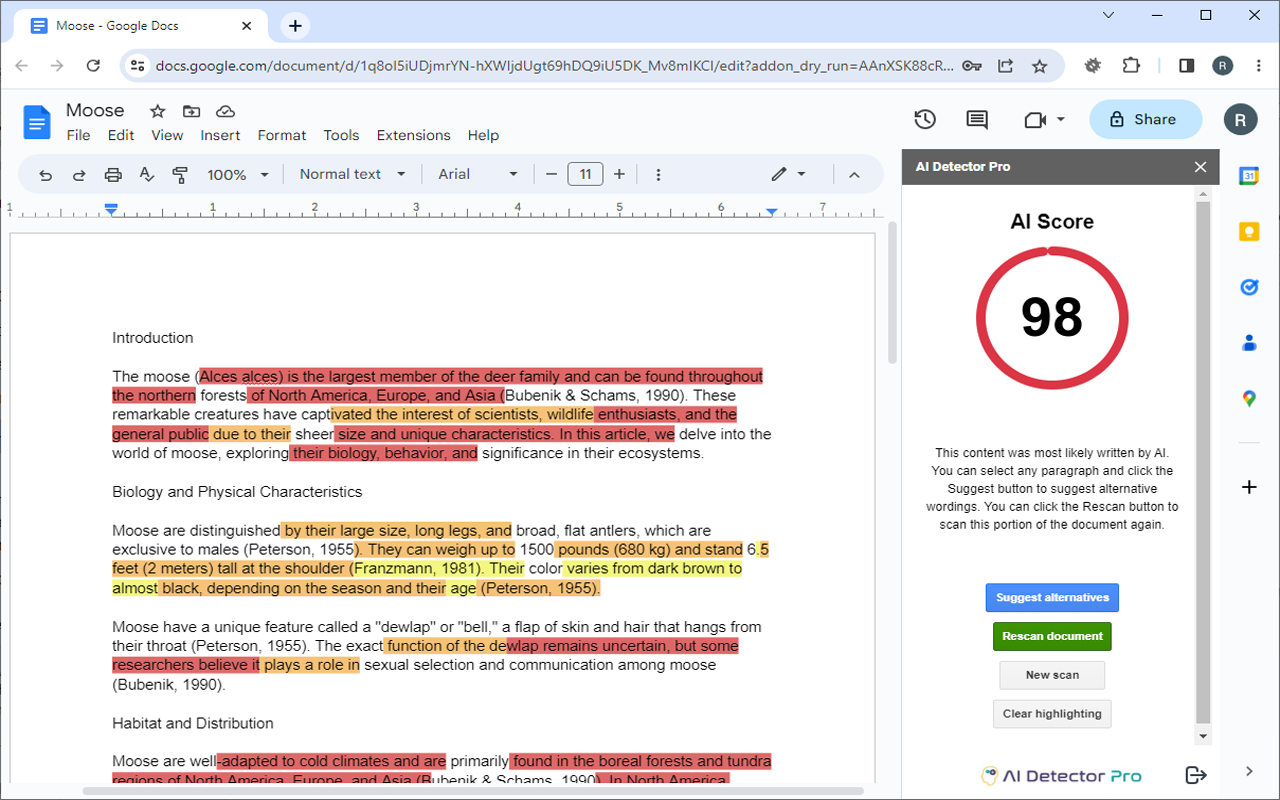The width and height of the screenshot is (1280, 800).
Task: Open the Insert menu
Action: coord(220,135)
